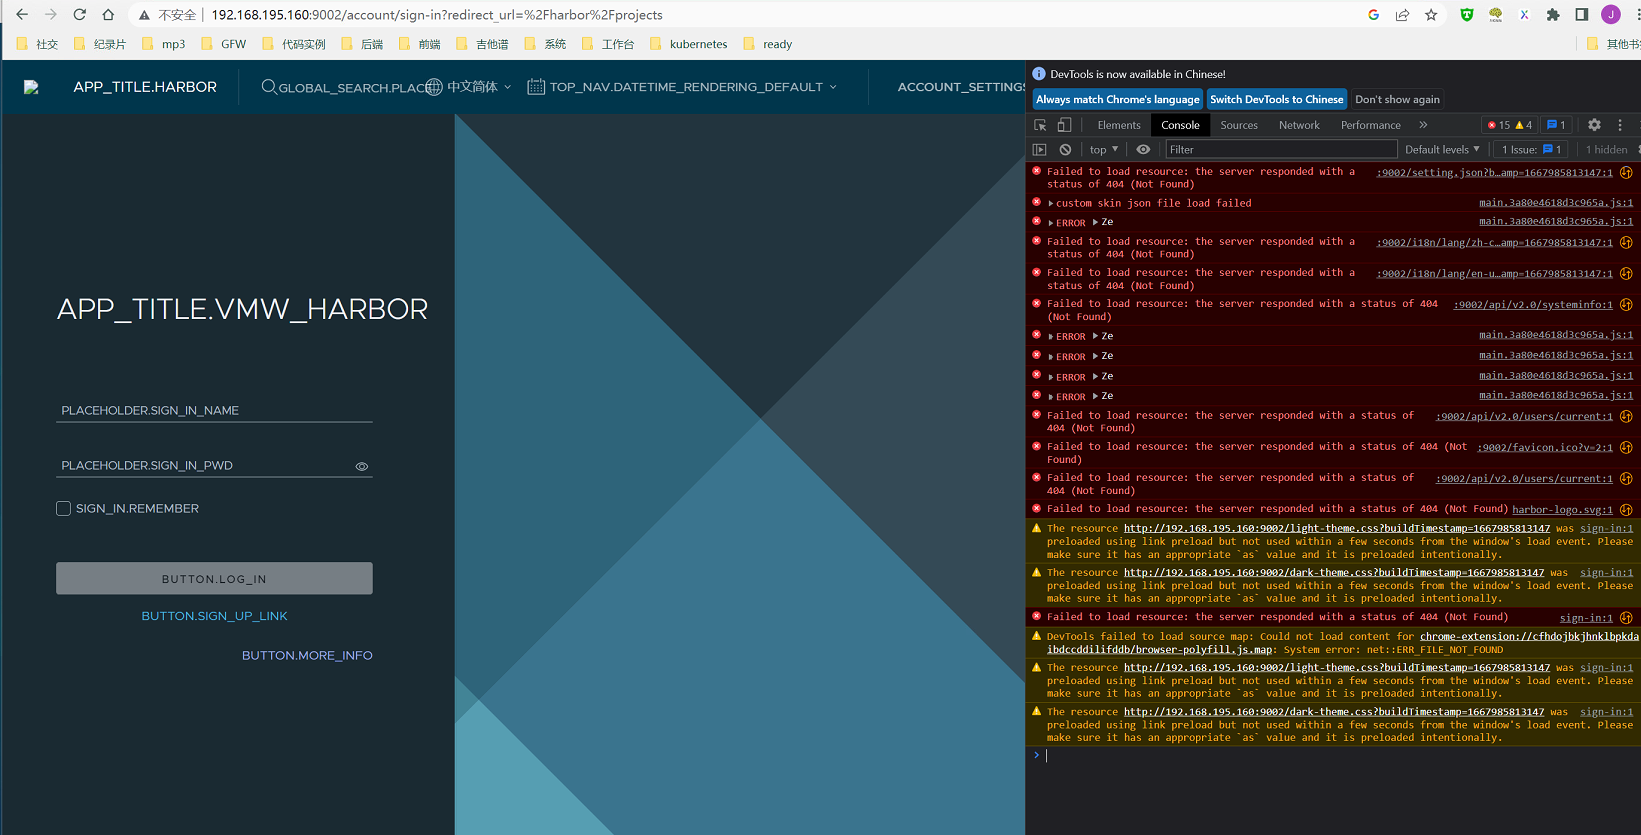Go to browser home icon
1641x835 pixels.
pos(108,15)
